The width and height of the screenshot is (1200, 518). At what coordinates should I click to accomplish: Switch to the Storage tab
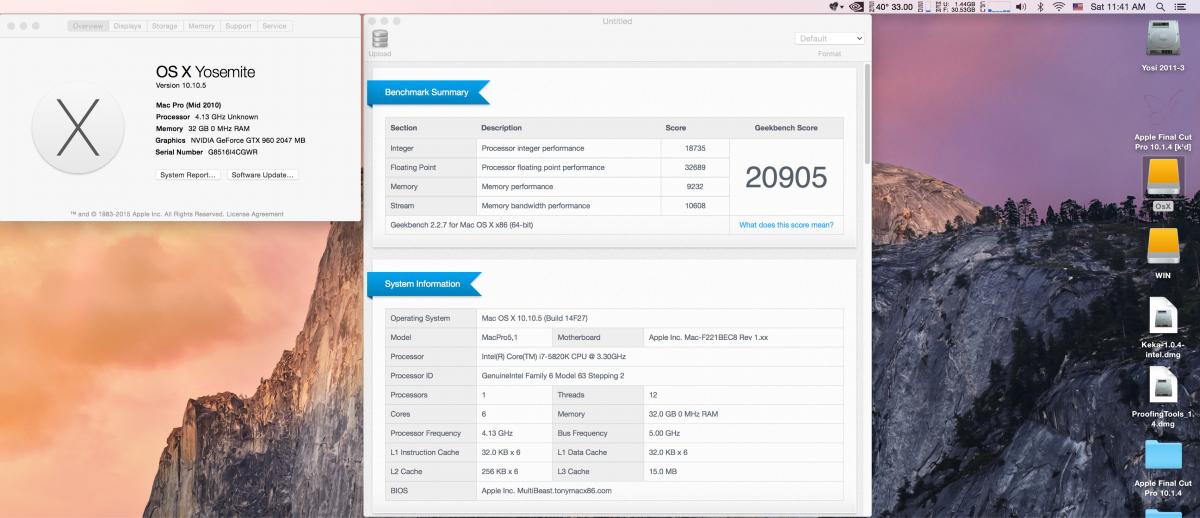164,26
